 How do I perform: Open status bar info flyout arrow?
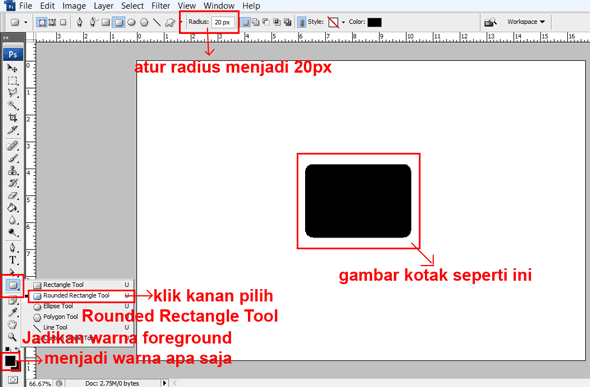(x=164, y=383)
